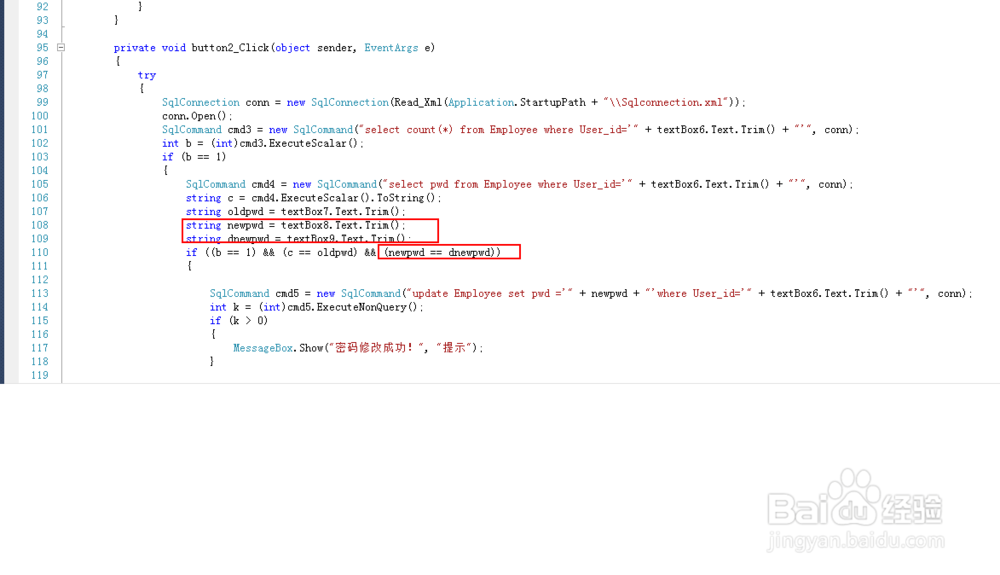Screen dimensions: 1000x575
Task: Click 'cmd5' variable on line 113
Action: click(x=287, y=293)
